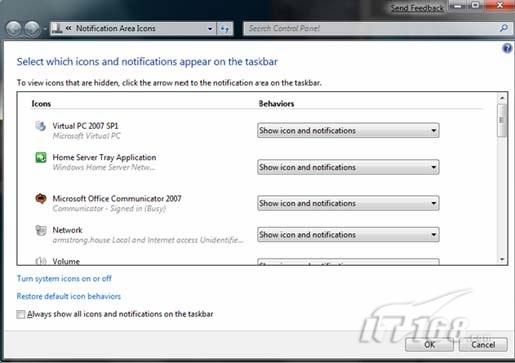This screenshot has width=515, height=363.
Task: Click the Home Server Tray Application icon
Action: [x=41, y=157]
